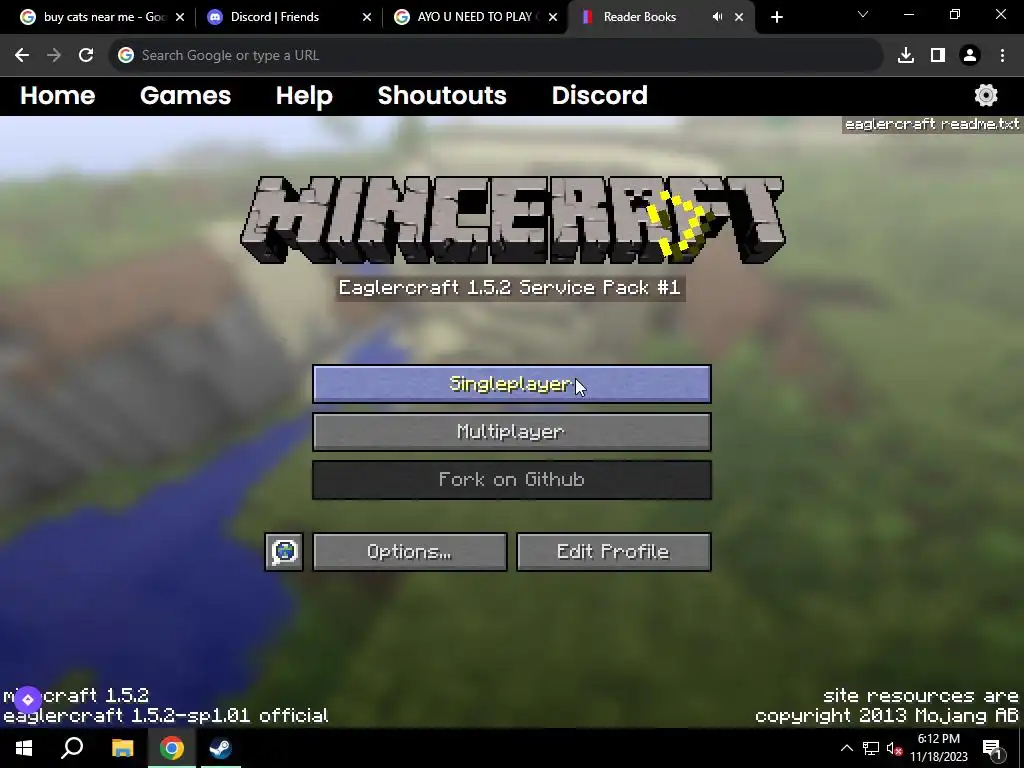Click 'Eaglercraft 1.5.2 Service Pack #1' splash text

click(509, 287)
